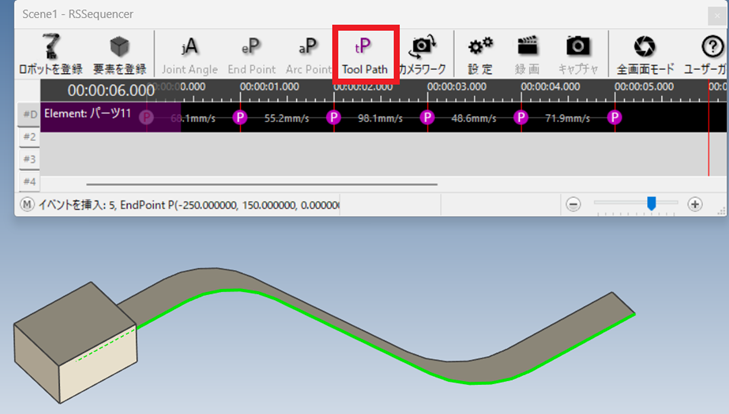Image resolution: width=729 pixels, height=414 pixels.
Task: Select track row #D
Action: coord(29,114)
